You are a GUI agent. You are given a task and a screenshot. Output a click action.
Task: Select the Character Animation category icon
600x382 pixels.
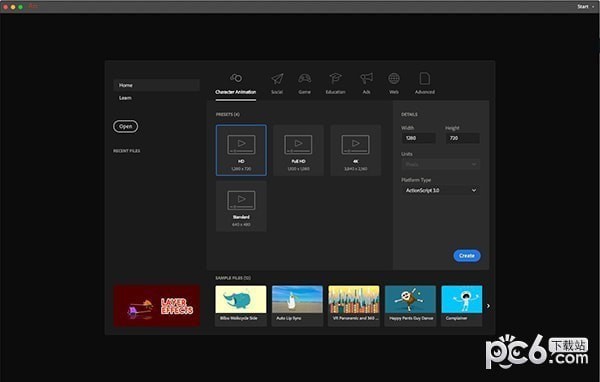[236, 78]
